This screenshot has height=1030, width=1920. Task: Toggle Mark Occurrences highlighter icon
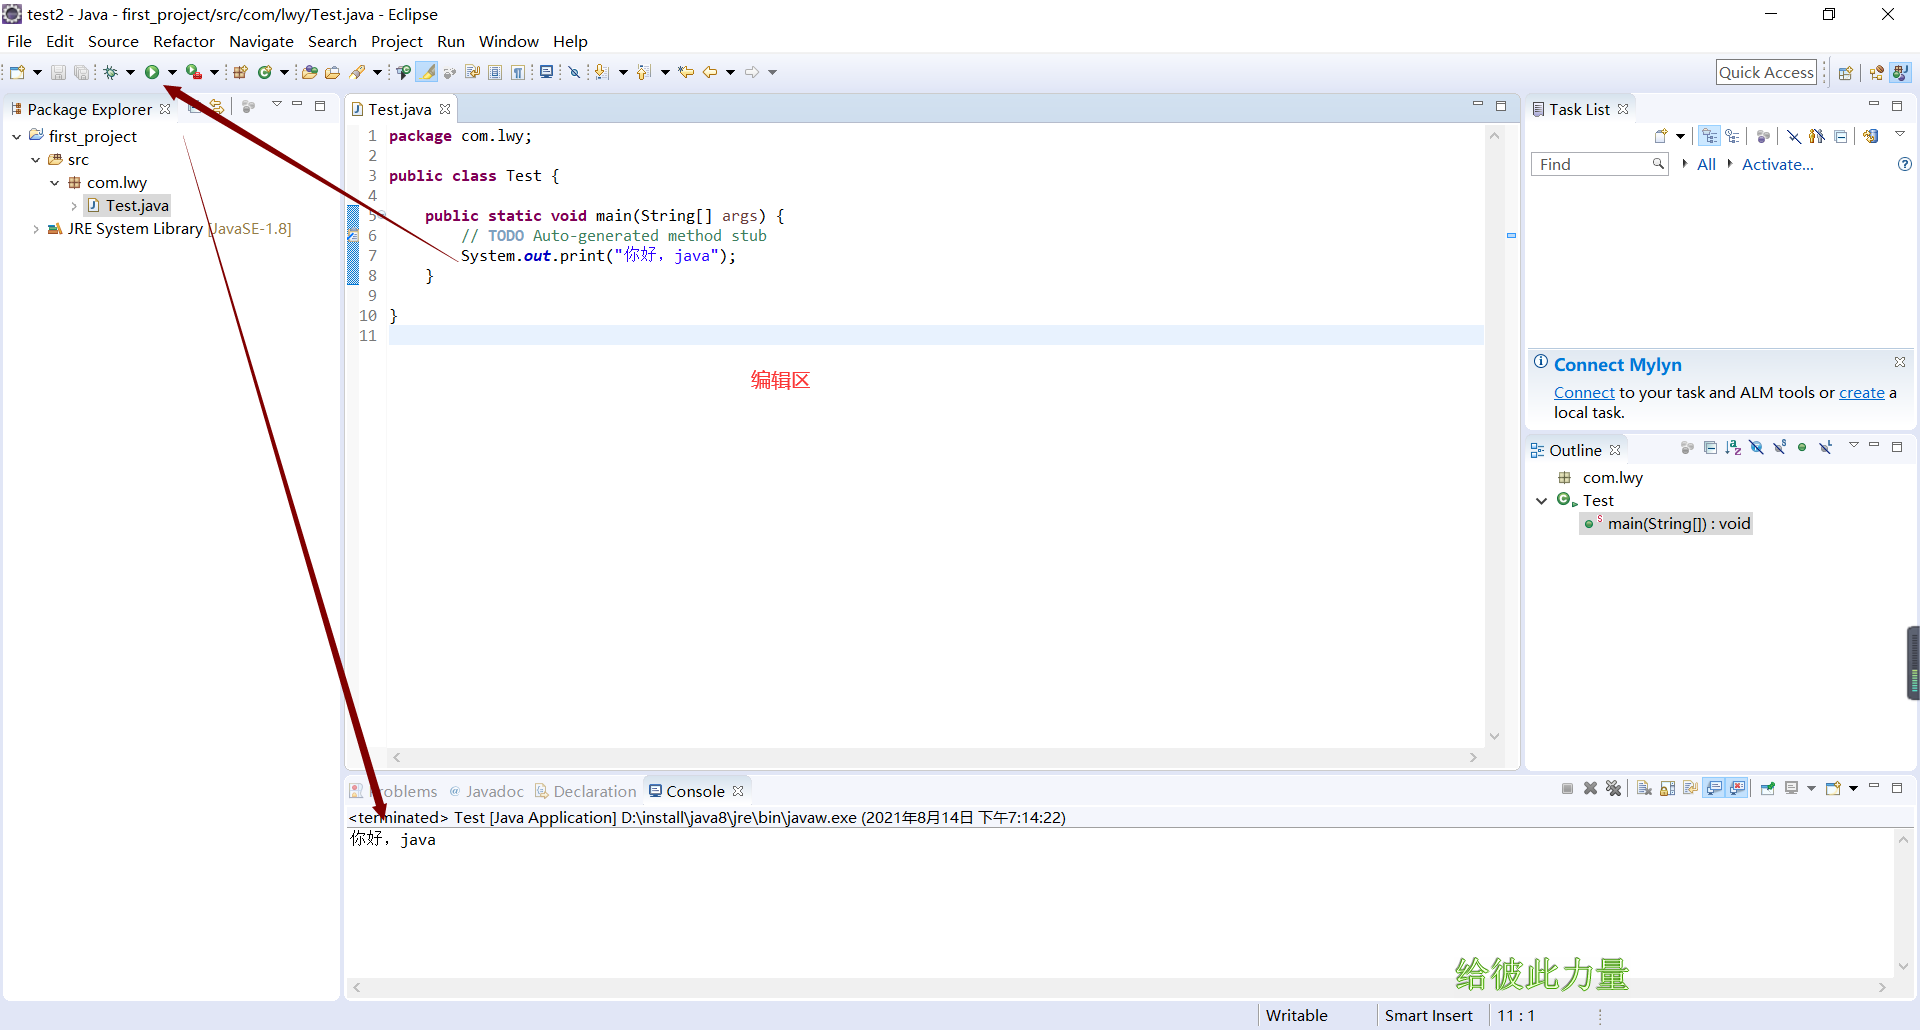(x=427, y=72)
